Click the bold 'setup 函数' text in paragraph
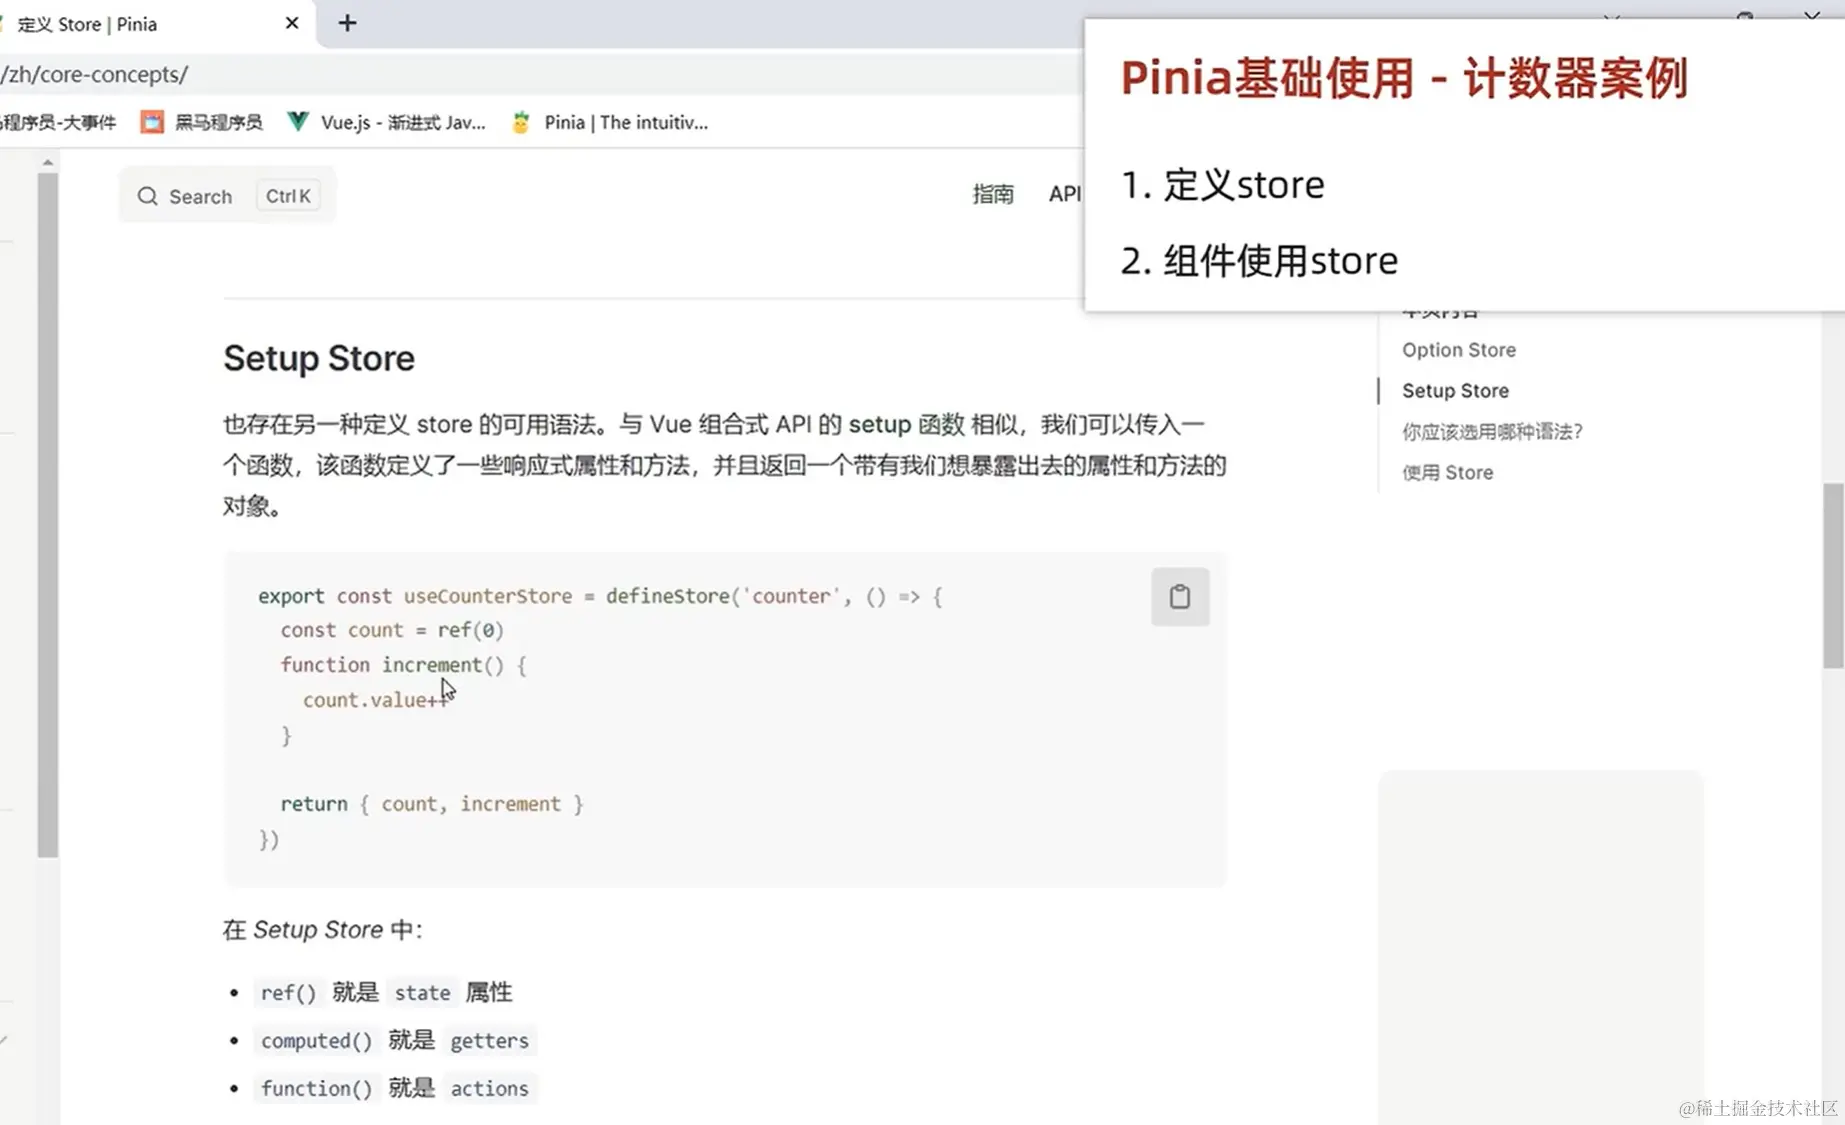 [906, 425]
